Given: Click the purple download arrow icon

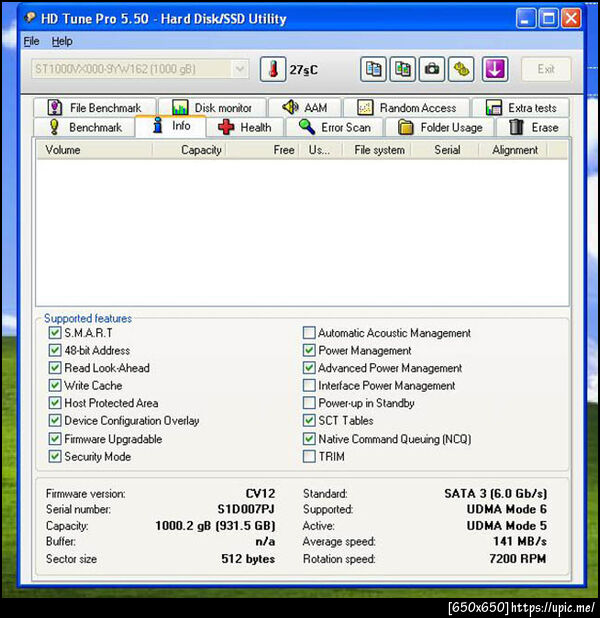Looking at the screenshot, I should [495, 69].
